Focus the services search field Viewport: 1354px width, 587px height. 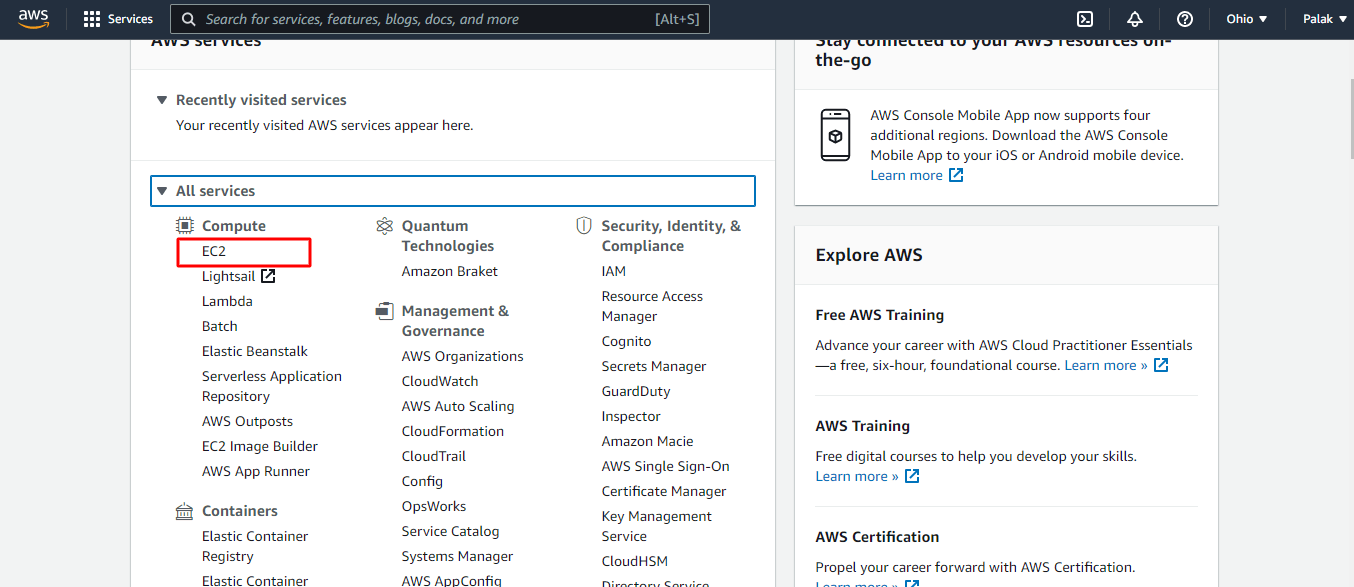point(440,19)
